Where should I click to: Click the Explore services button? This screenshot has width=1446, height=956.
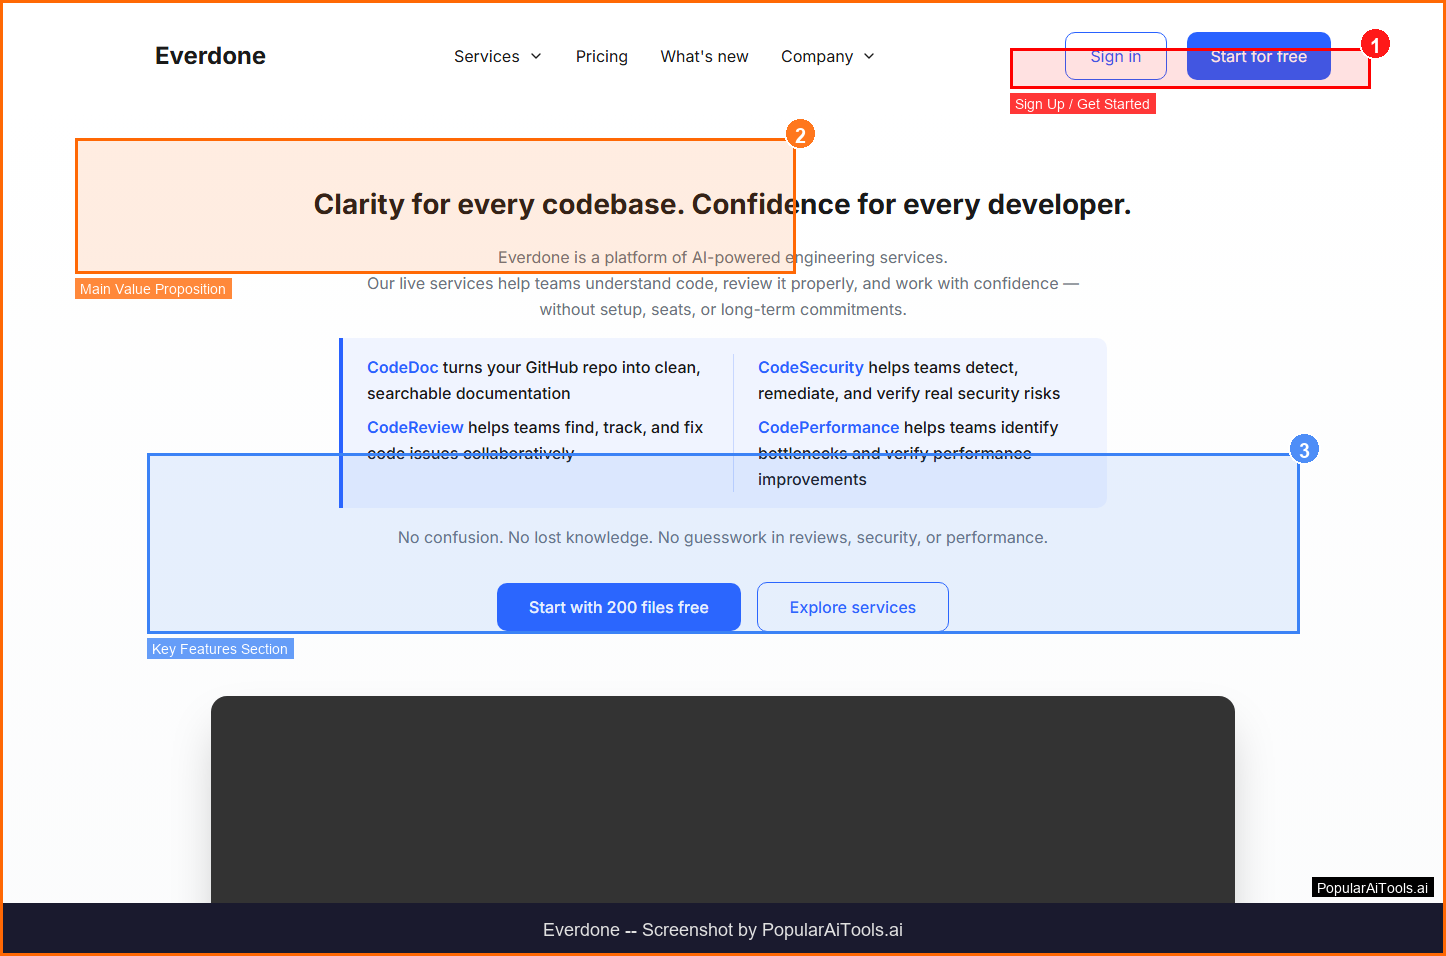click(852, 607)
